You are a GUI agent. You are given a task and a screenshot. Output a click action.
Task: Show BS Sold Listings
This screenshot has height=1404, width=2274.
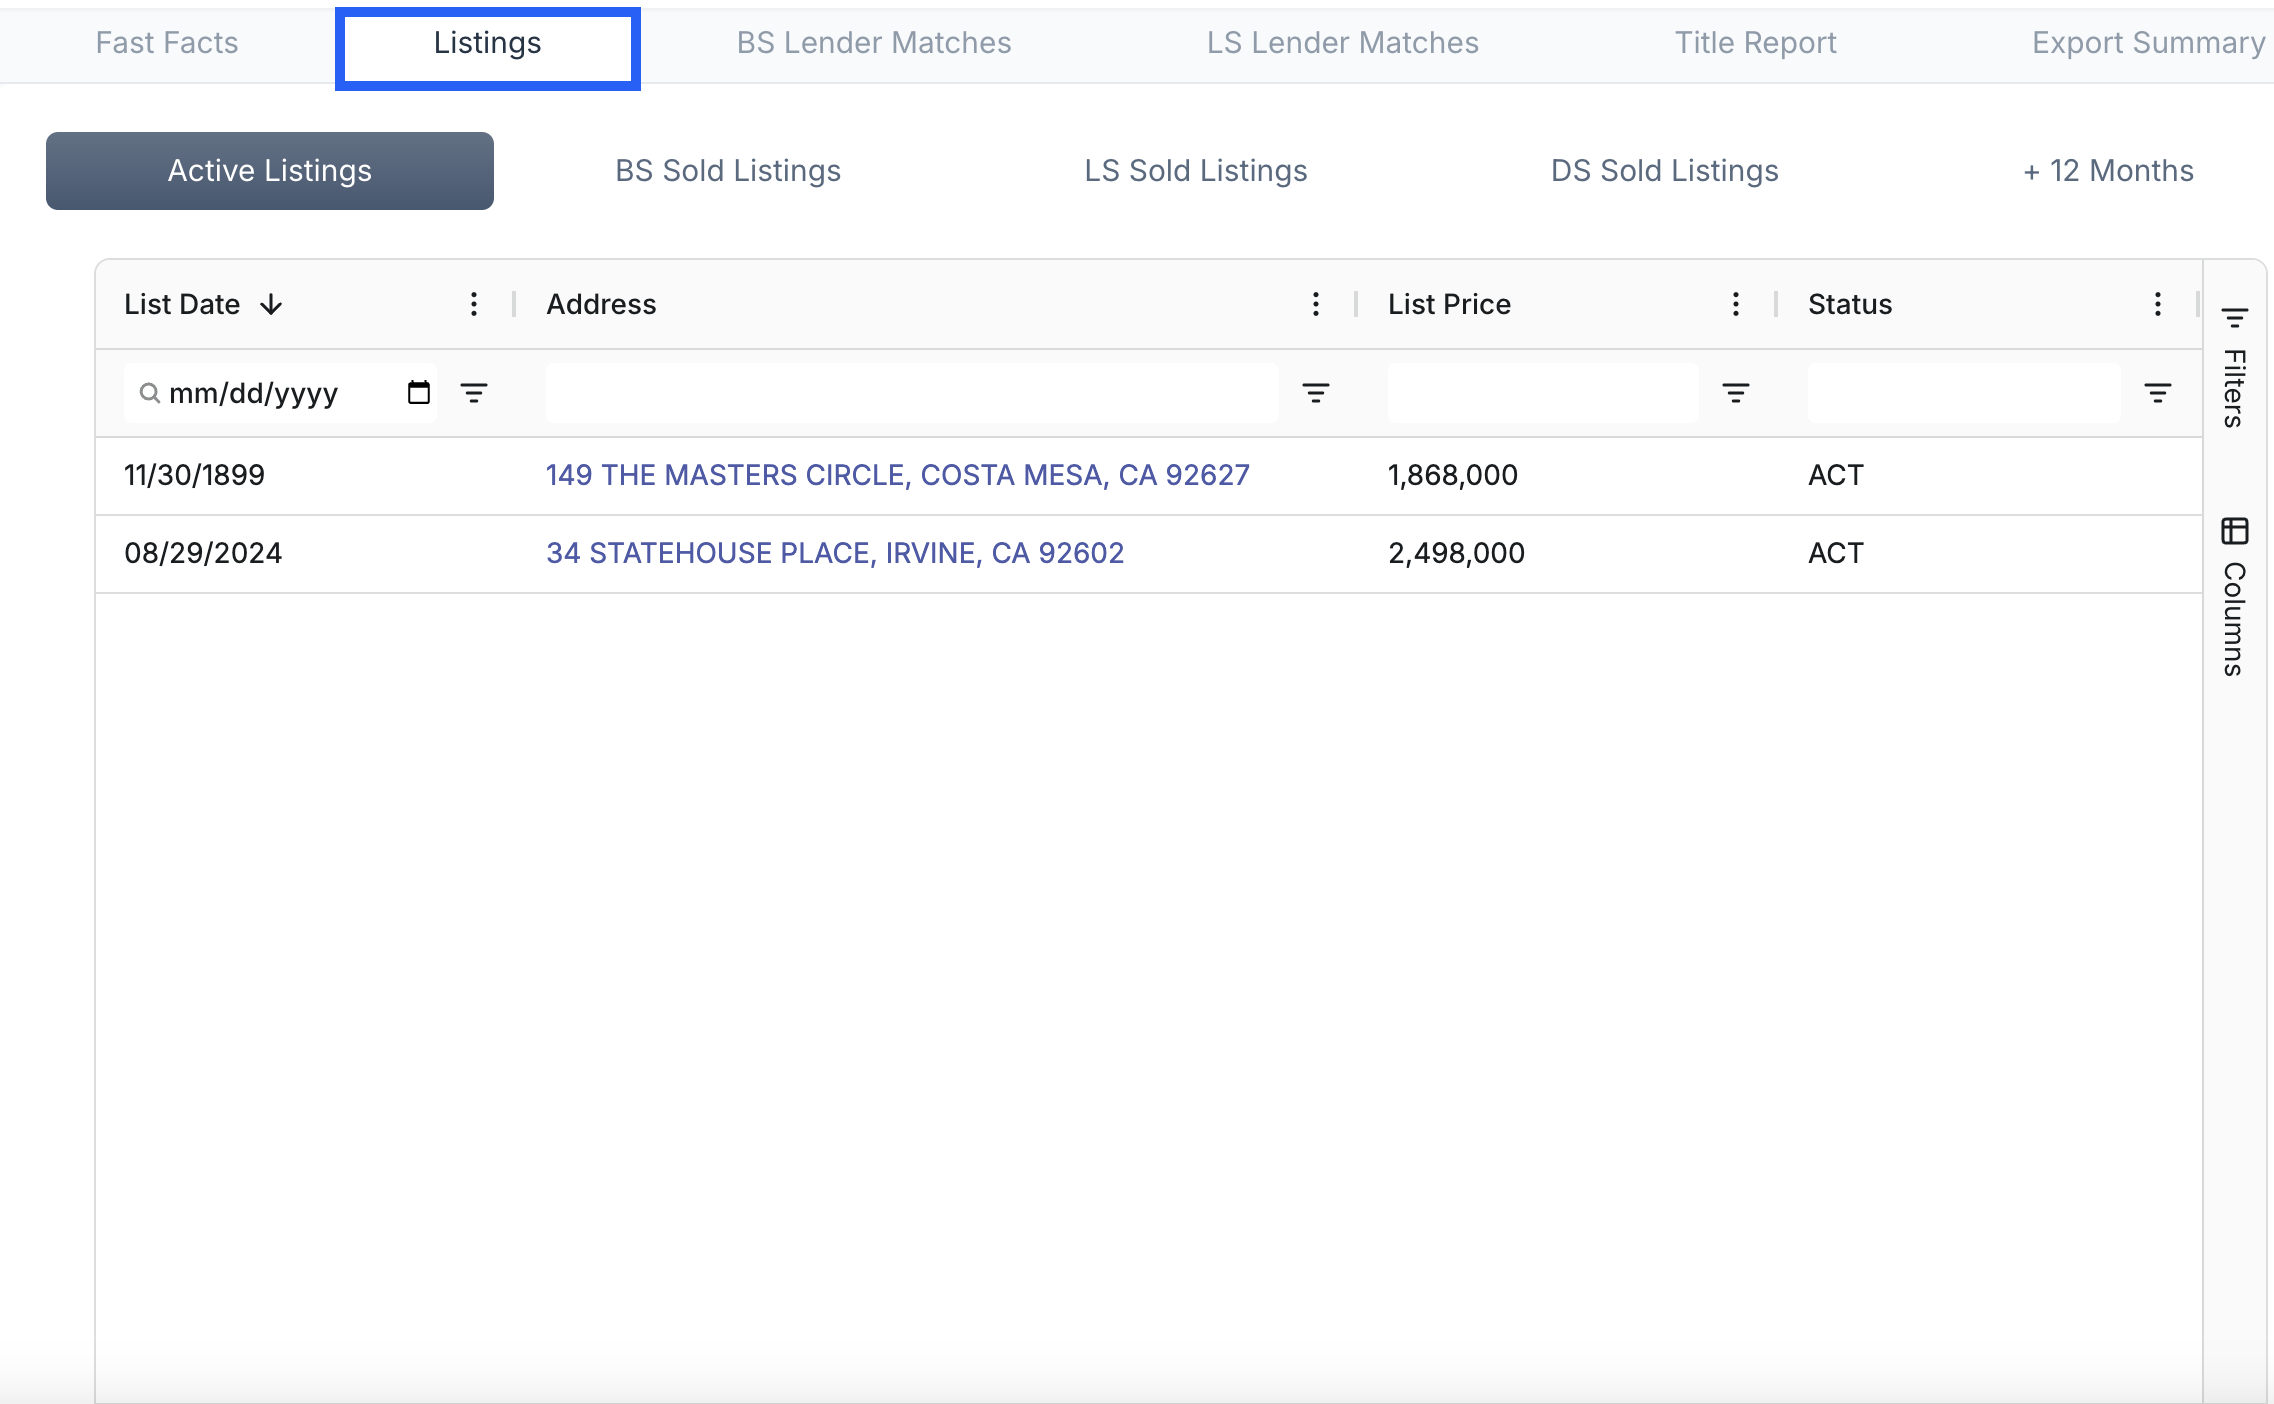(728, 171)
